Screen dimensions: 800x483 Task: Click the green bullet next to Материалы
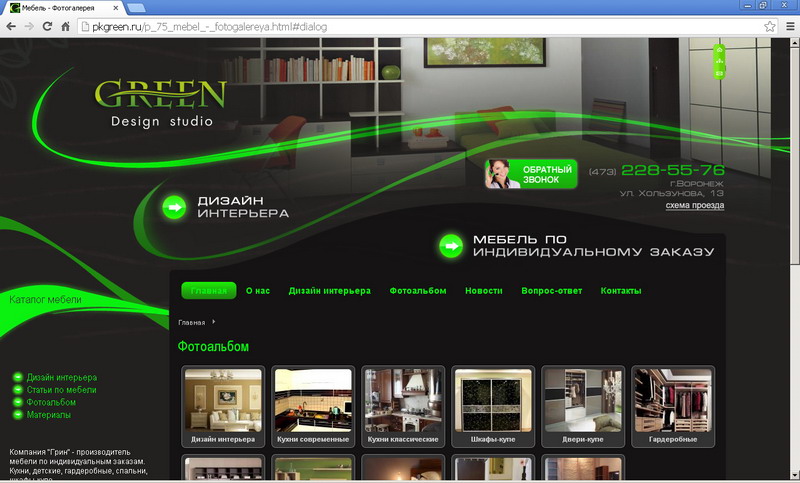[18, 415]
